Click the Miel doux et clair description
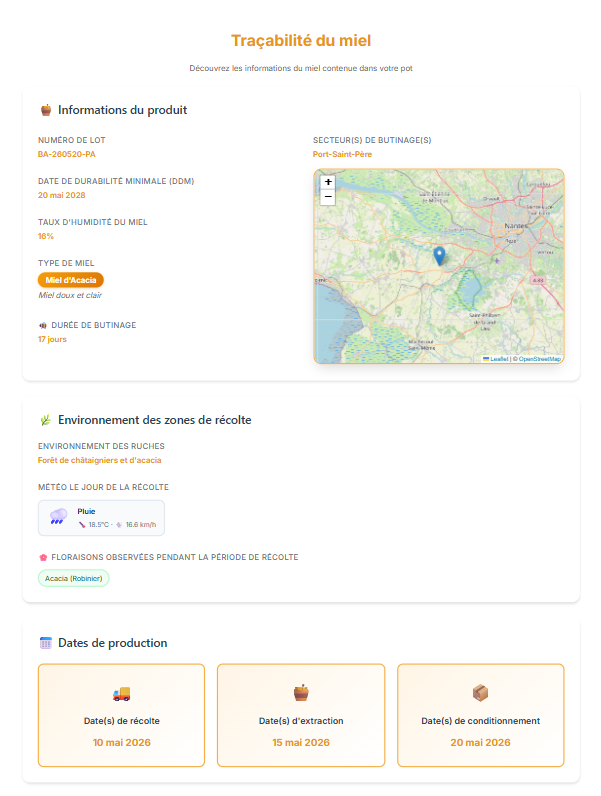601x796 pixels. 70,295
